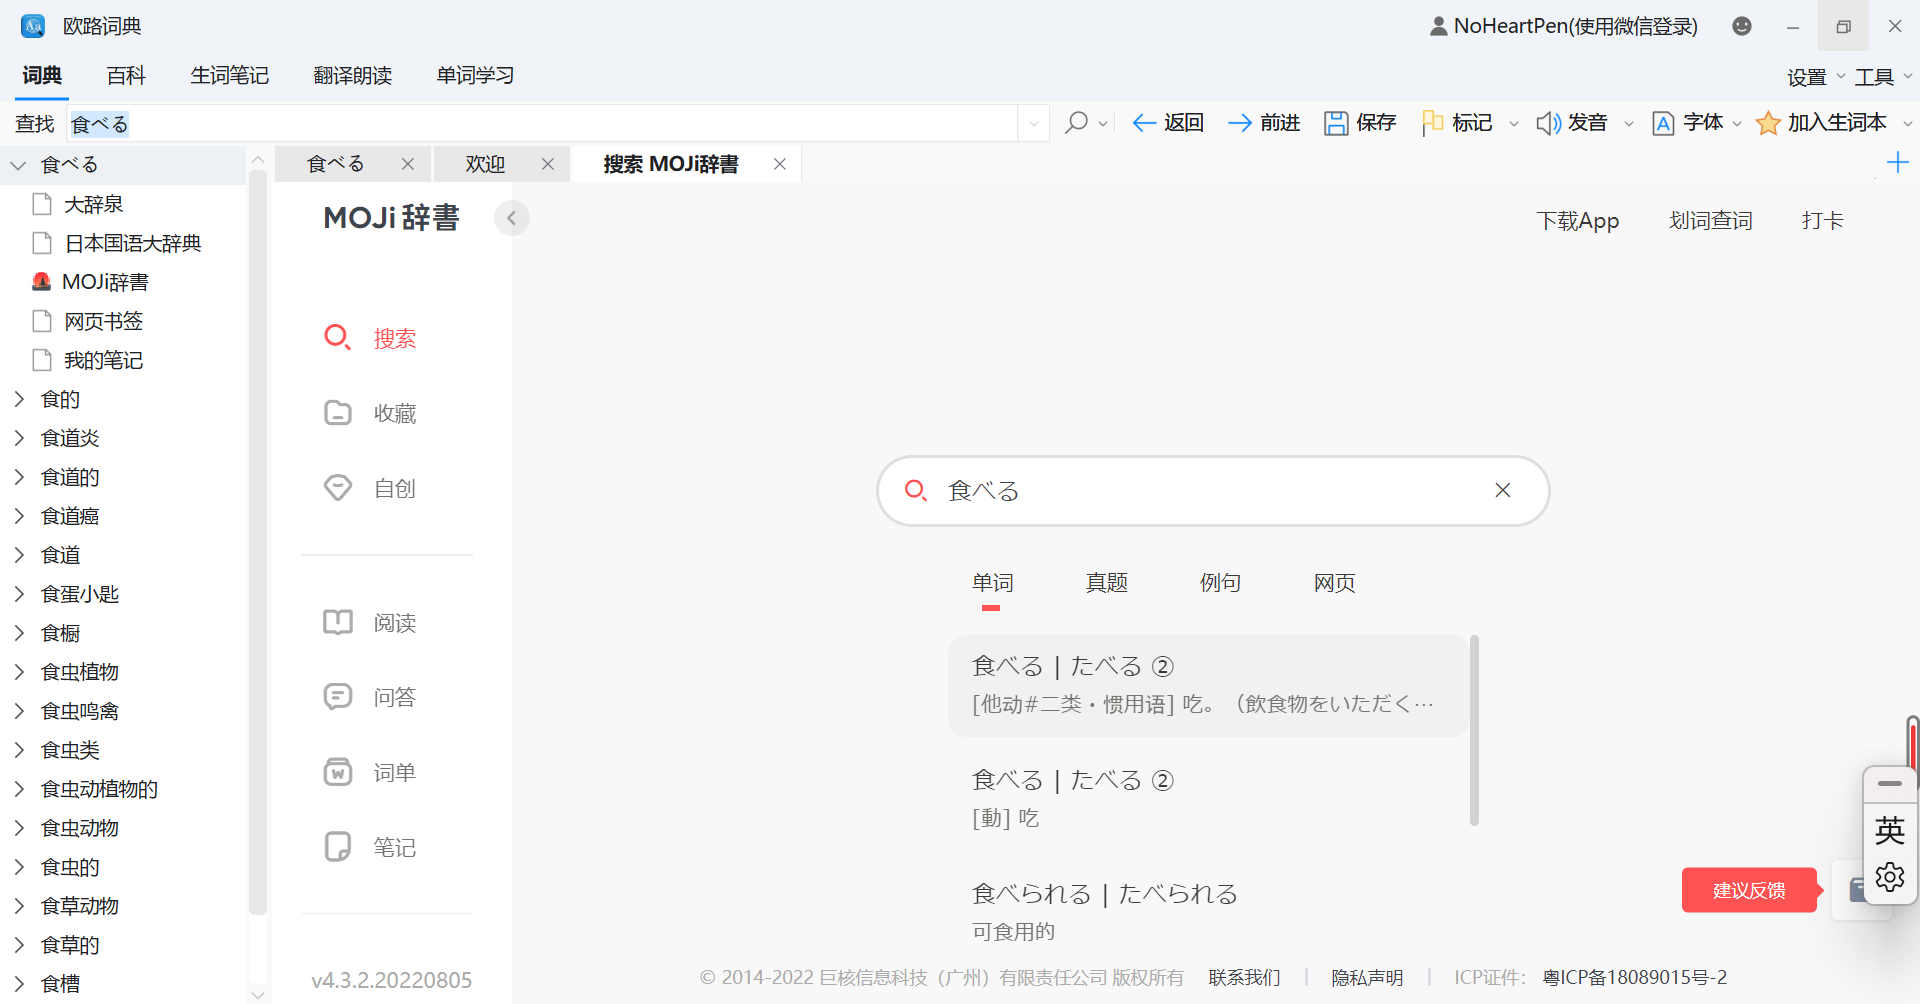The width and height of the screenshot is (1920, 1004).
Task: Click the 加入生词本 star icon
Action: [1768, 123]
